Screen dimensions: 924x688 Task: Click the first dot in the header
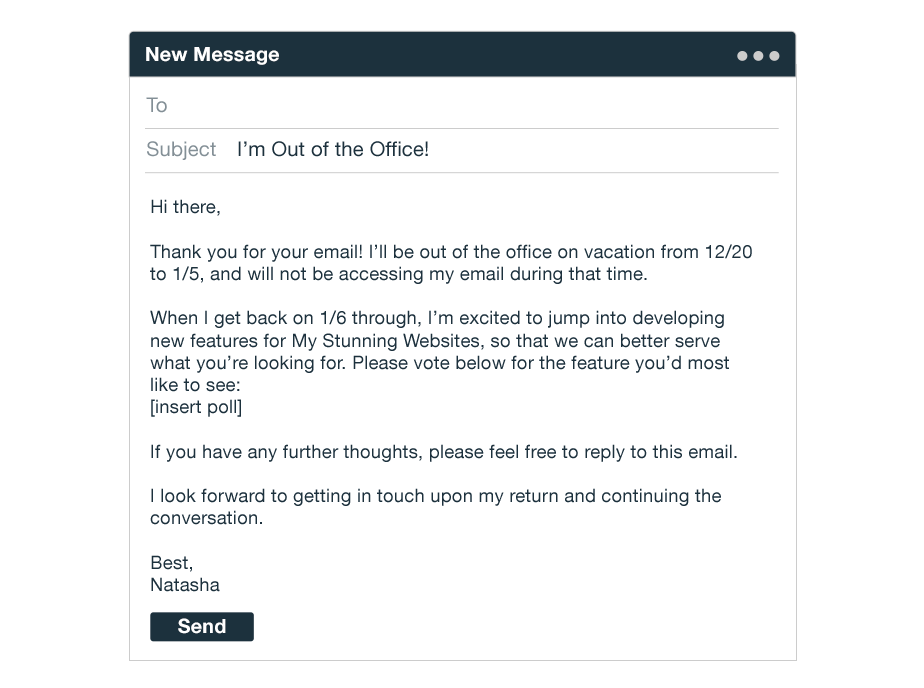pyautogui.click(x=742, y=56)
